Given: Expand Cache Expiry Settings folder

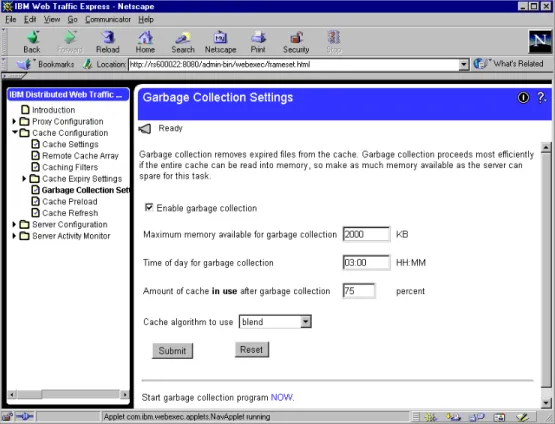Looking at the screenshot, I should (24, 178).
